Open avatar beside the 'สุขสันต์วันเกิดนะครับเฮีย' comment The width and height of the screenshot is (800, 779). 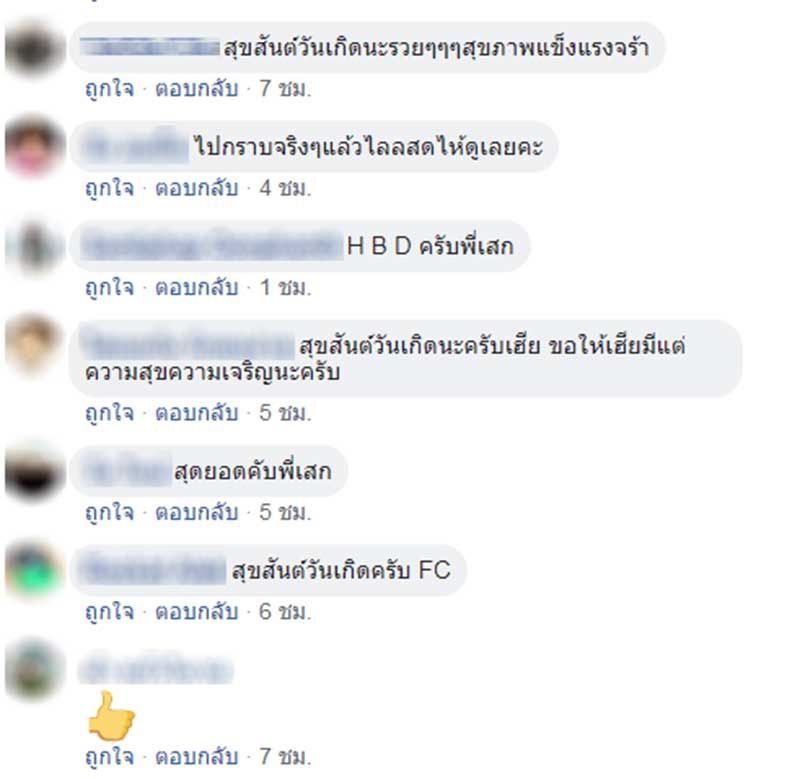pos(35,346)
